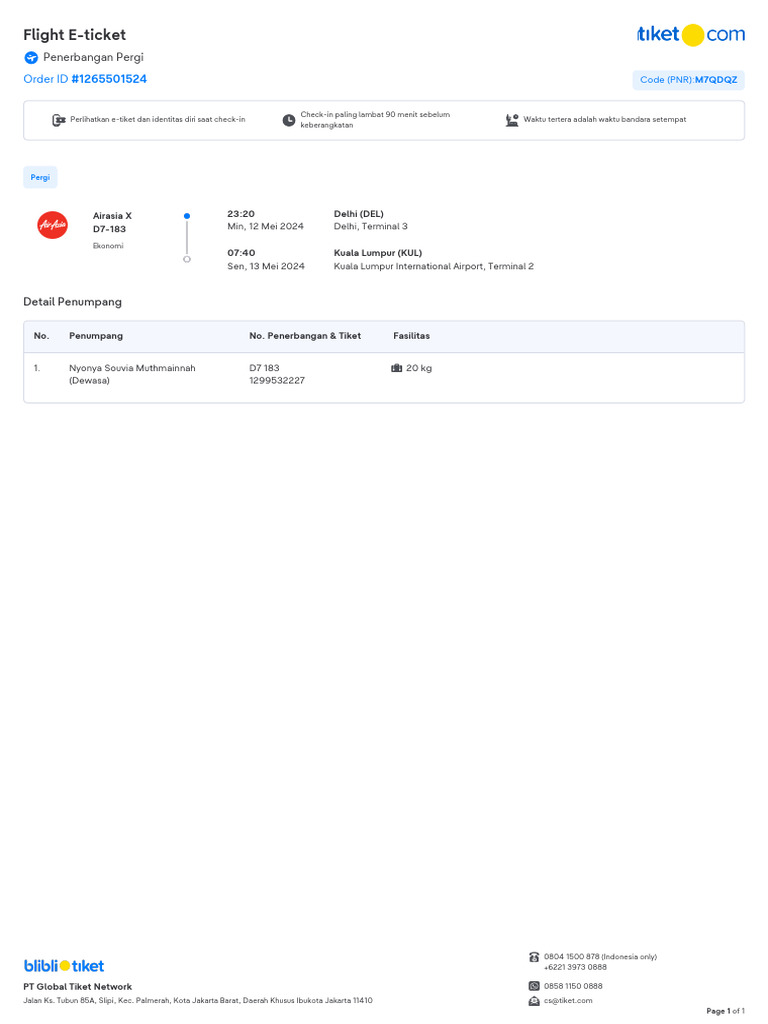Image resolution: width=768 pixels, height=1024 pixels.
Task: Click the No. Penerbangan & Tiket header
Action: (x=305, y=336)
